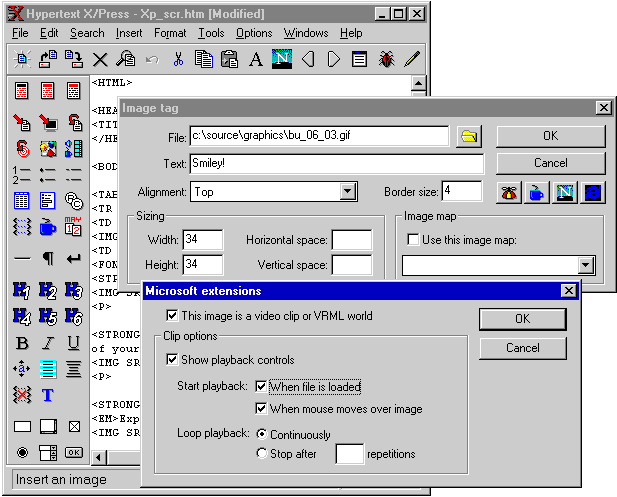
Task: Open the Alignment dropdown showing Top
Action: coord(347,192)
